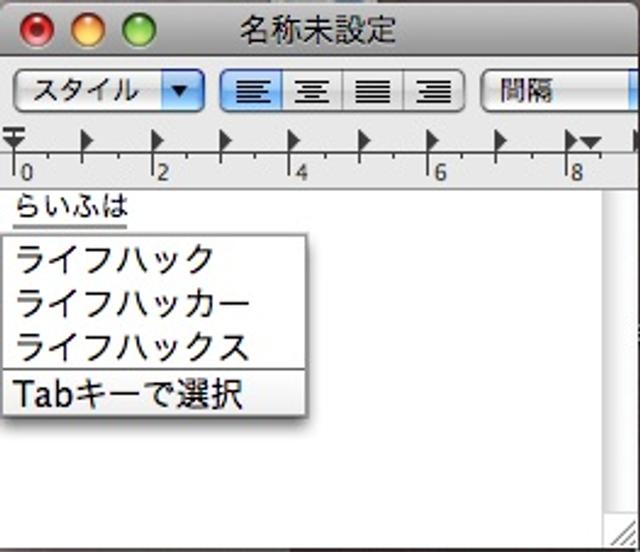Screen dimensions: 640x552
Task: Select left text alignment
Action: click(251, 90)
